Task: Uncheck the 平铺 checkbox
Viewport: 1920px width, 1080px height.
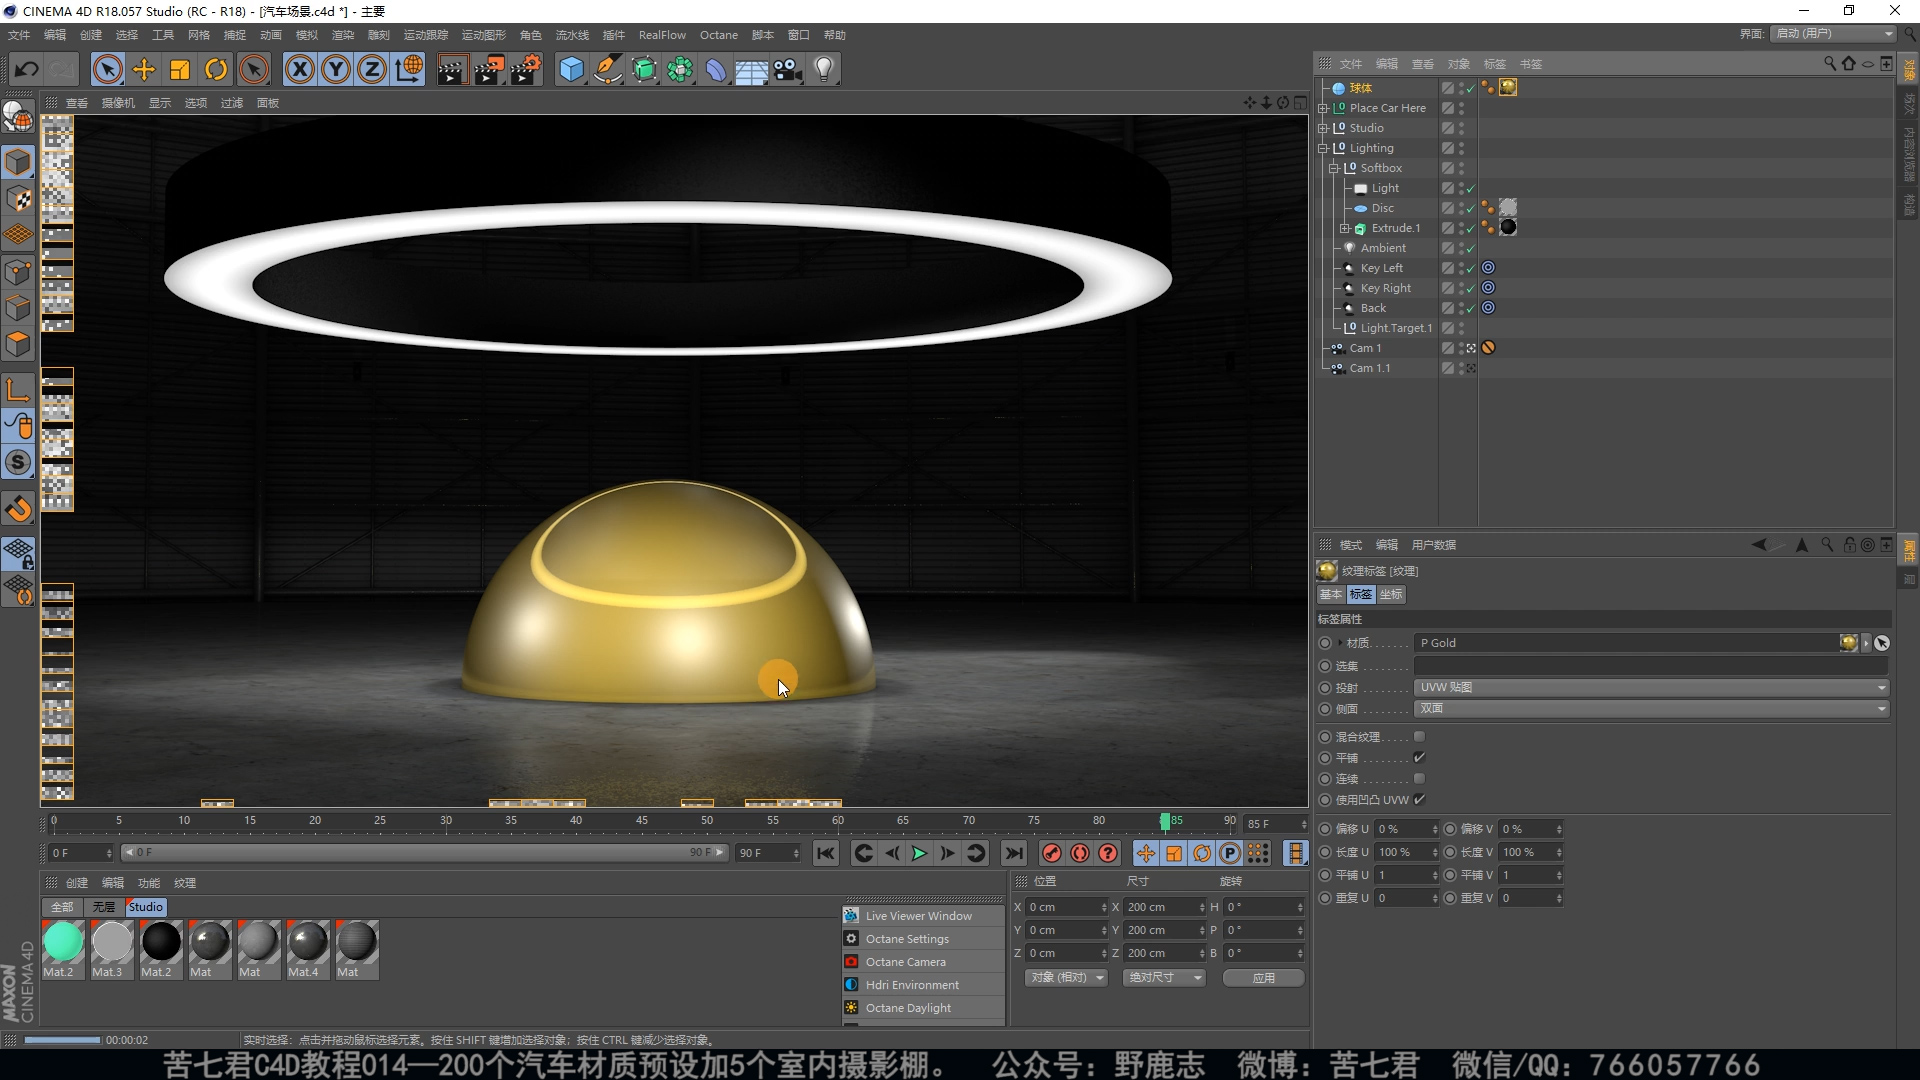Action: (x=1419, y=758)
